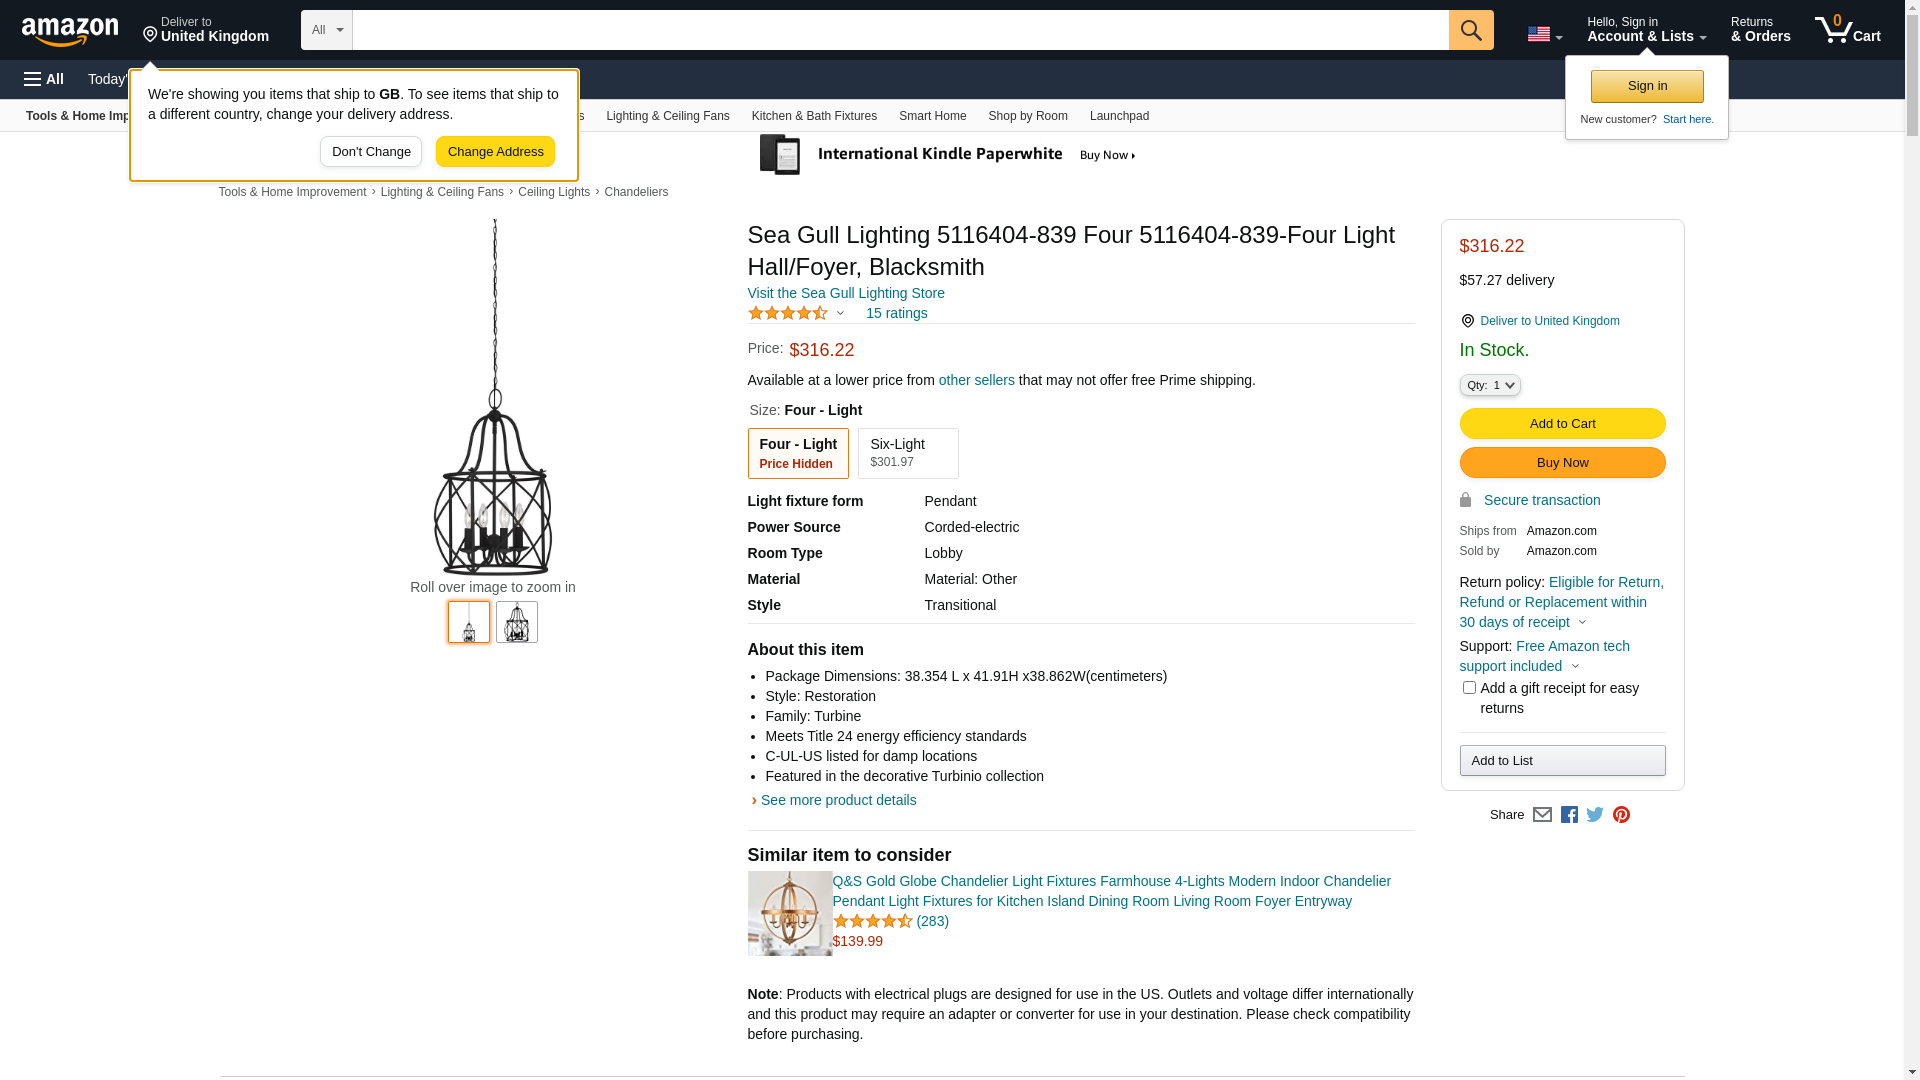The width and height of the screenshot is (1920, 1080).
Task: Share product on Twitter icon
Action: (1595, 815)
